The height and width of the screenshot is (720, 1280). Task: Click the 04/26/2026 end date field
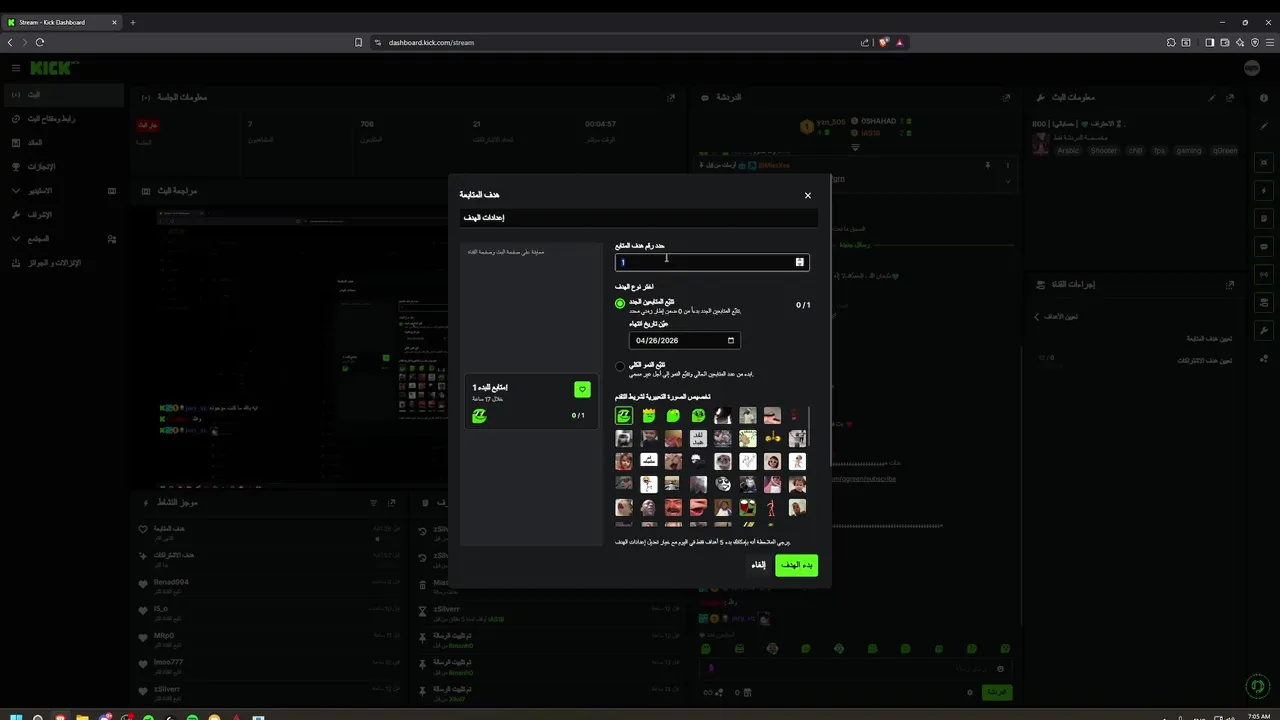pyautogui.click(x=685, y=340)
